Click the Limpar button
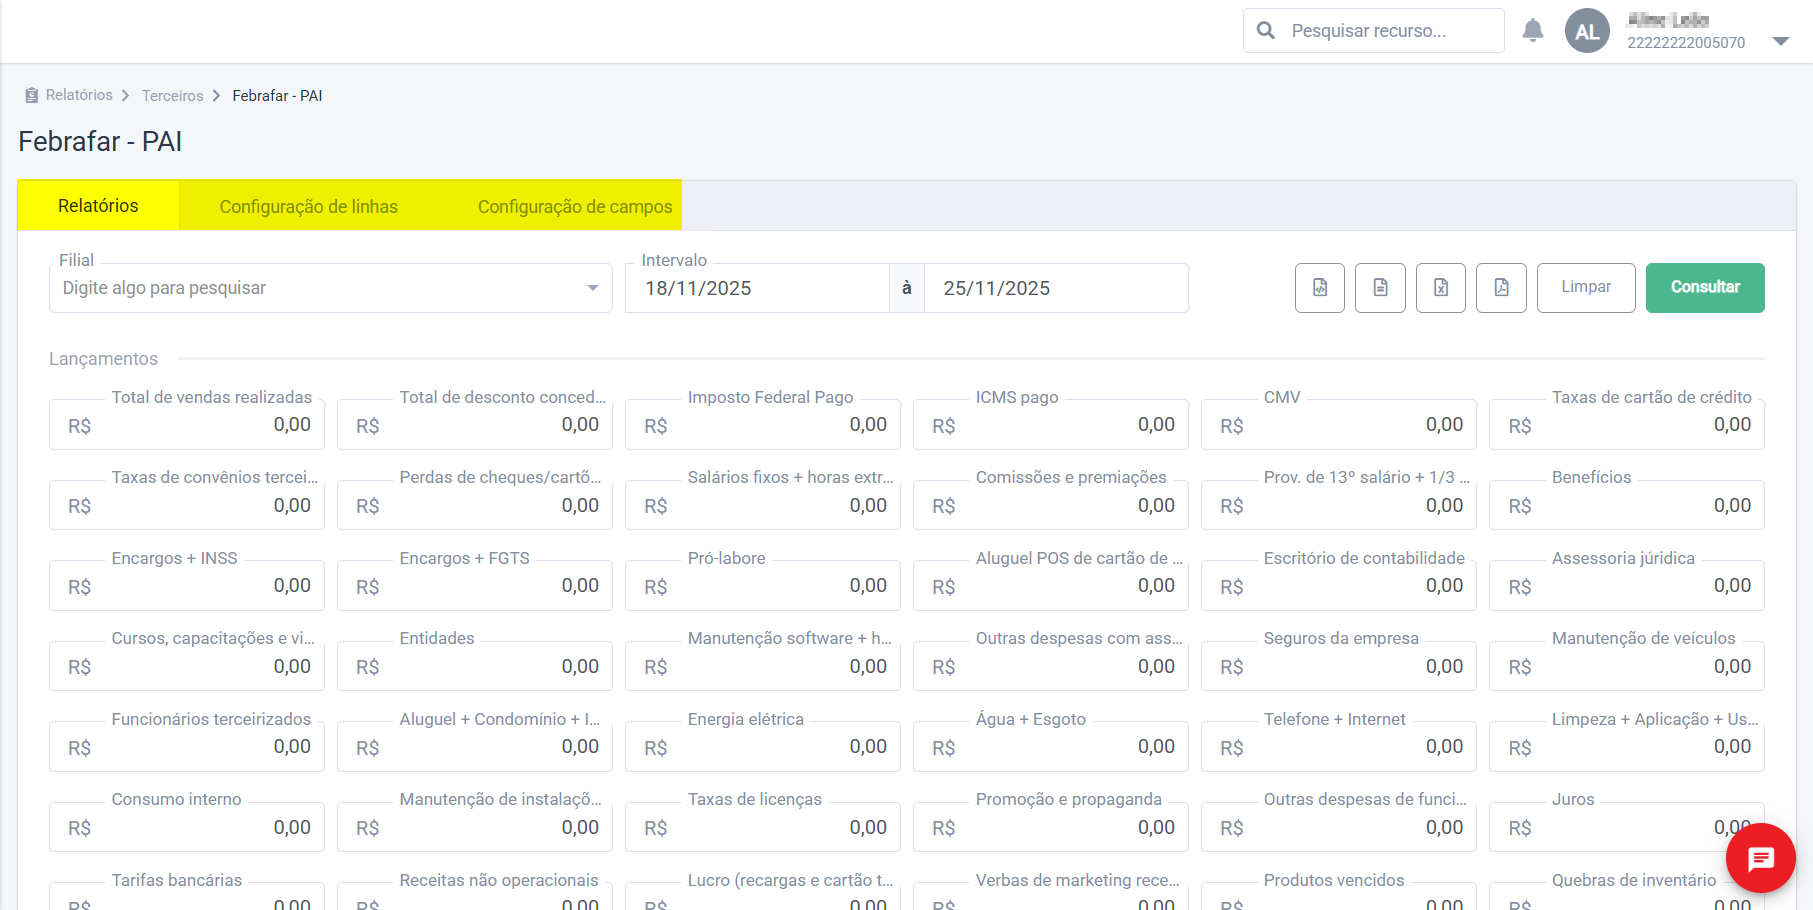This screenshot has width=1813, height=910. click(x=1586, y=288)
